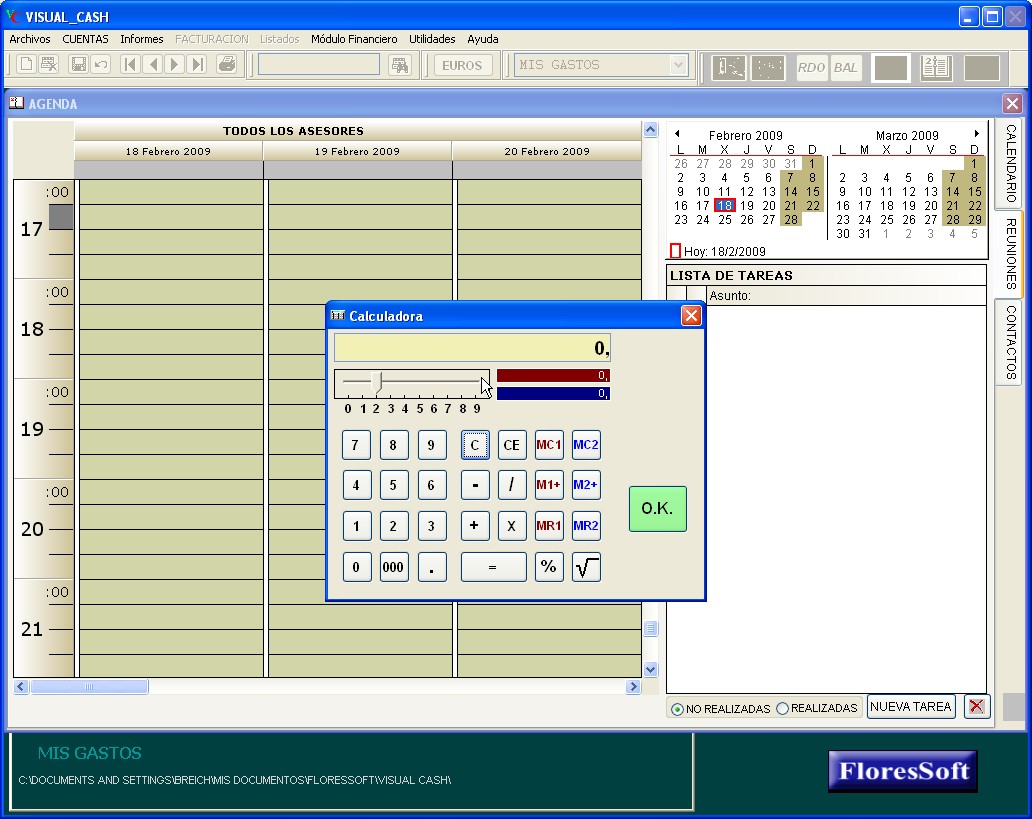Select the REALIZADAS radio button

click(x=783, y=708)
